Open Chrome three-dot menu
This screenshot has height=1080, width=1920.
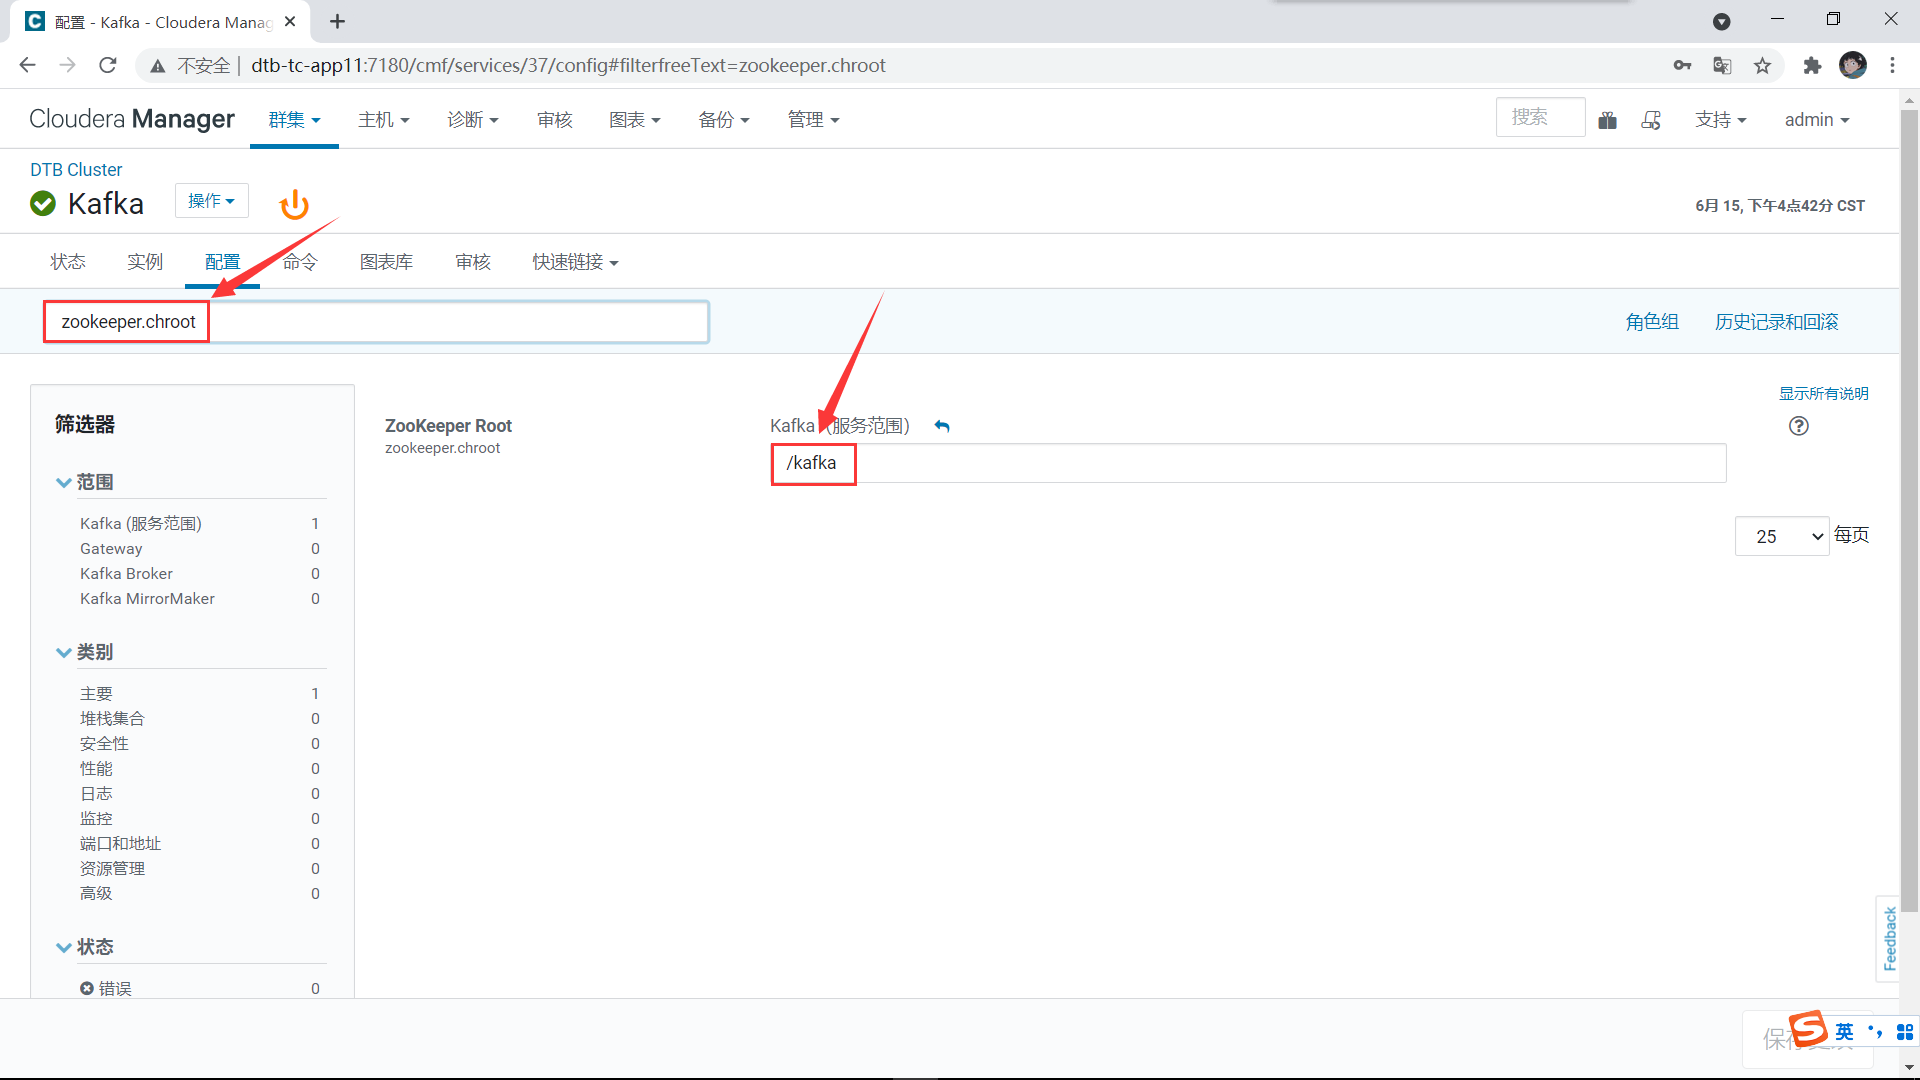coord(1892,65)
